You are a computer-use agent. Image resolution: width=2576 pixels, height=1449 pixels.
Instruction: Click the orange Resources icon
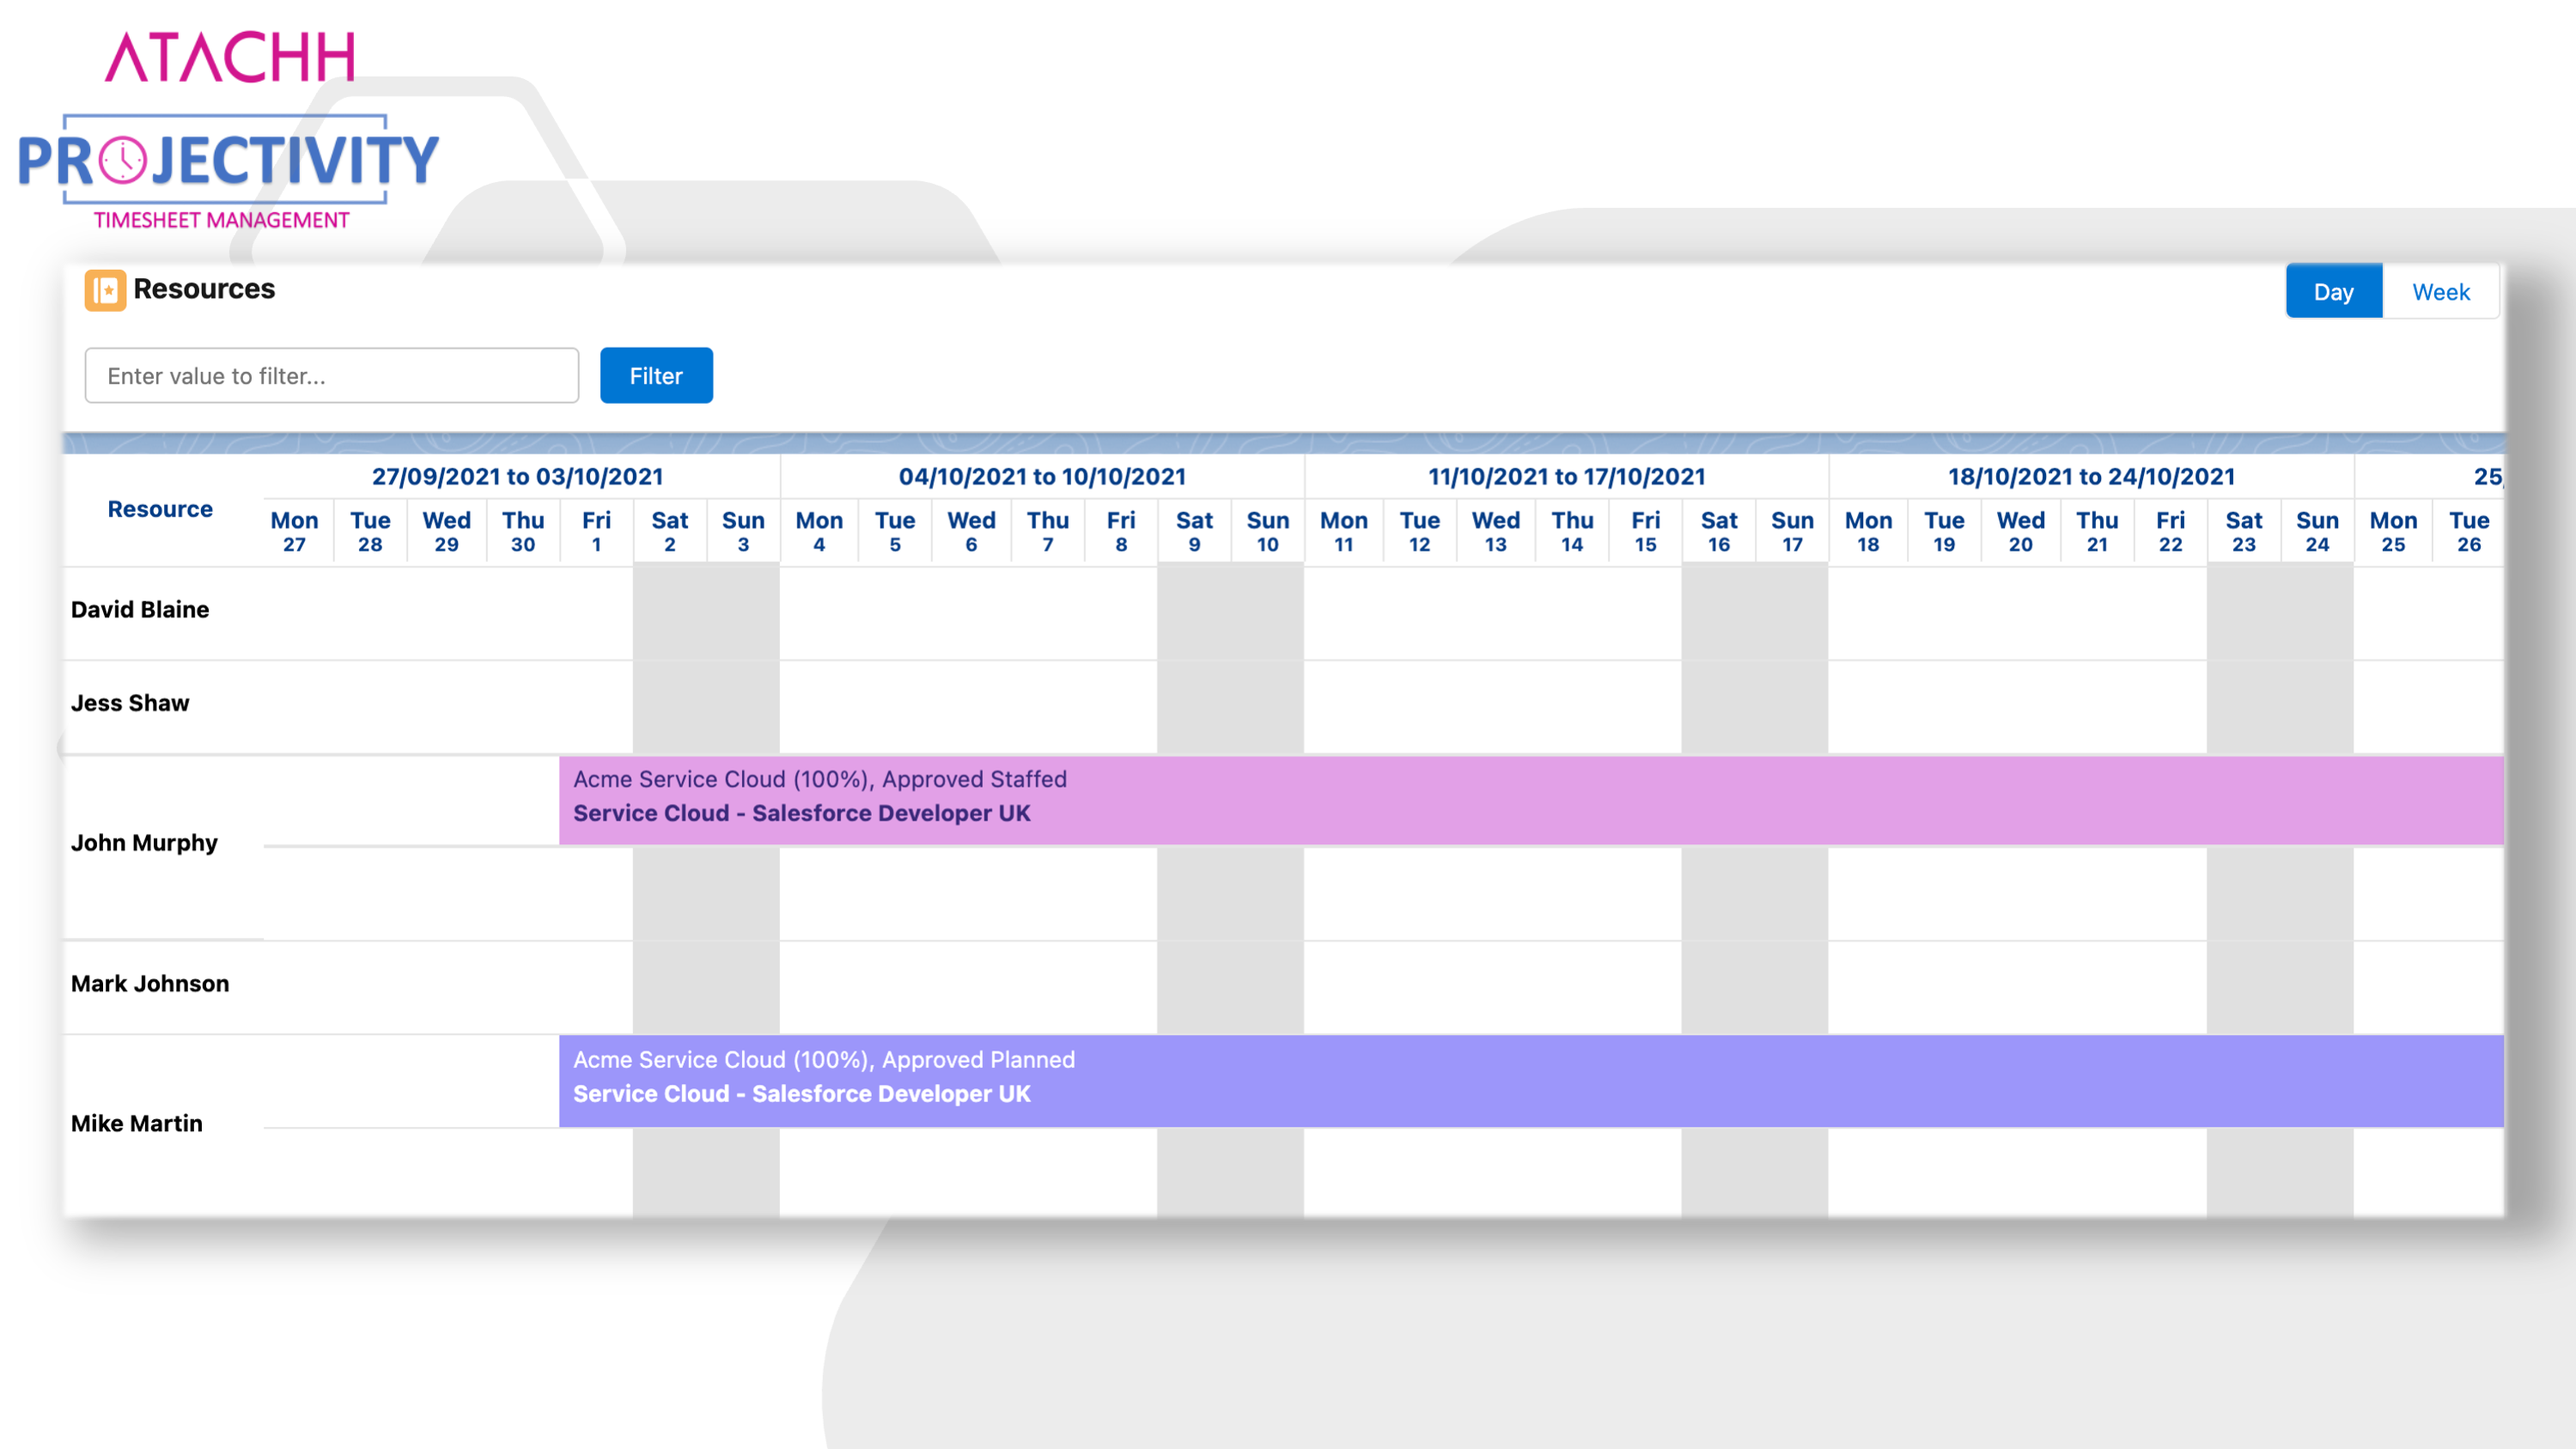pos(105,290)
